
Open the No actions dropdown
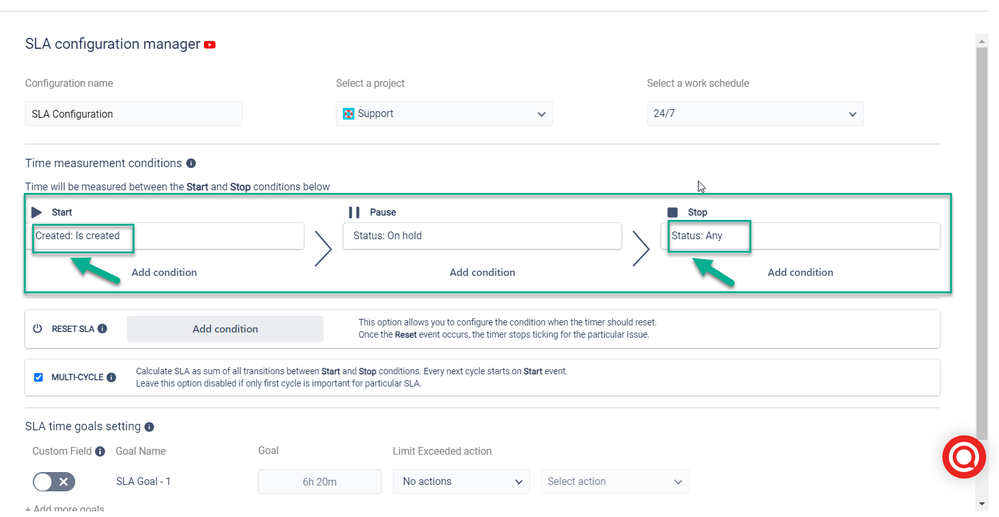(x=461, y=481)
